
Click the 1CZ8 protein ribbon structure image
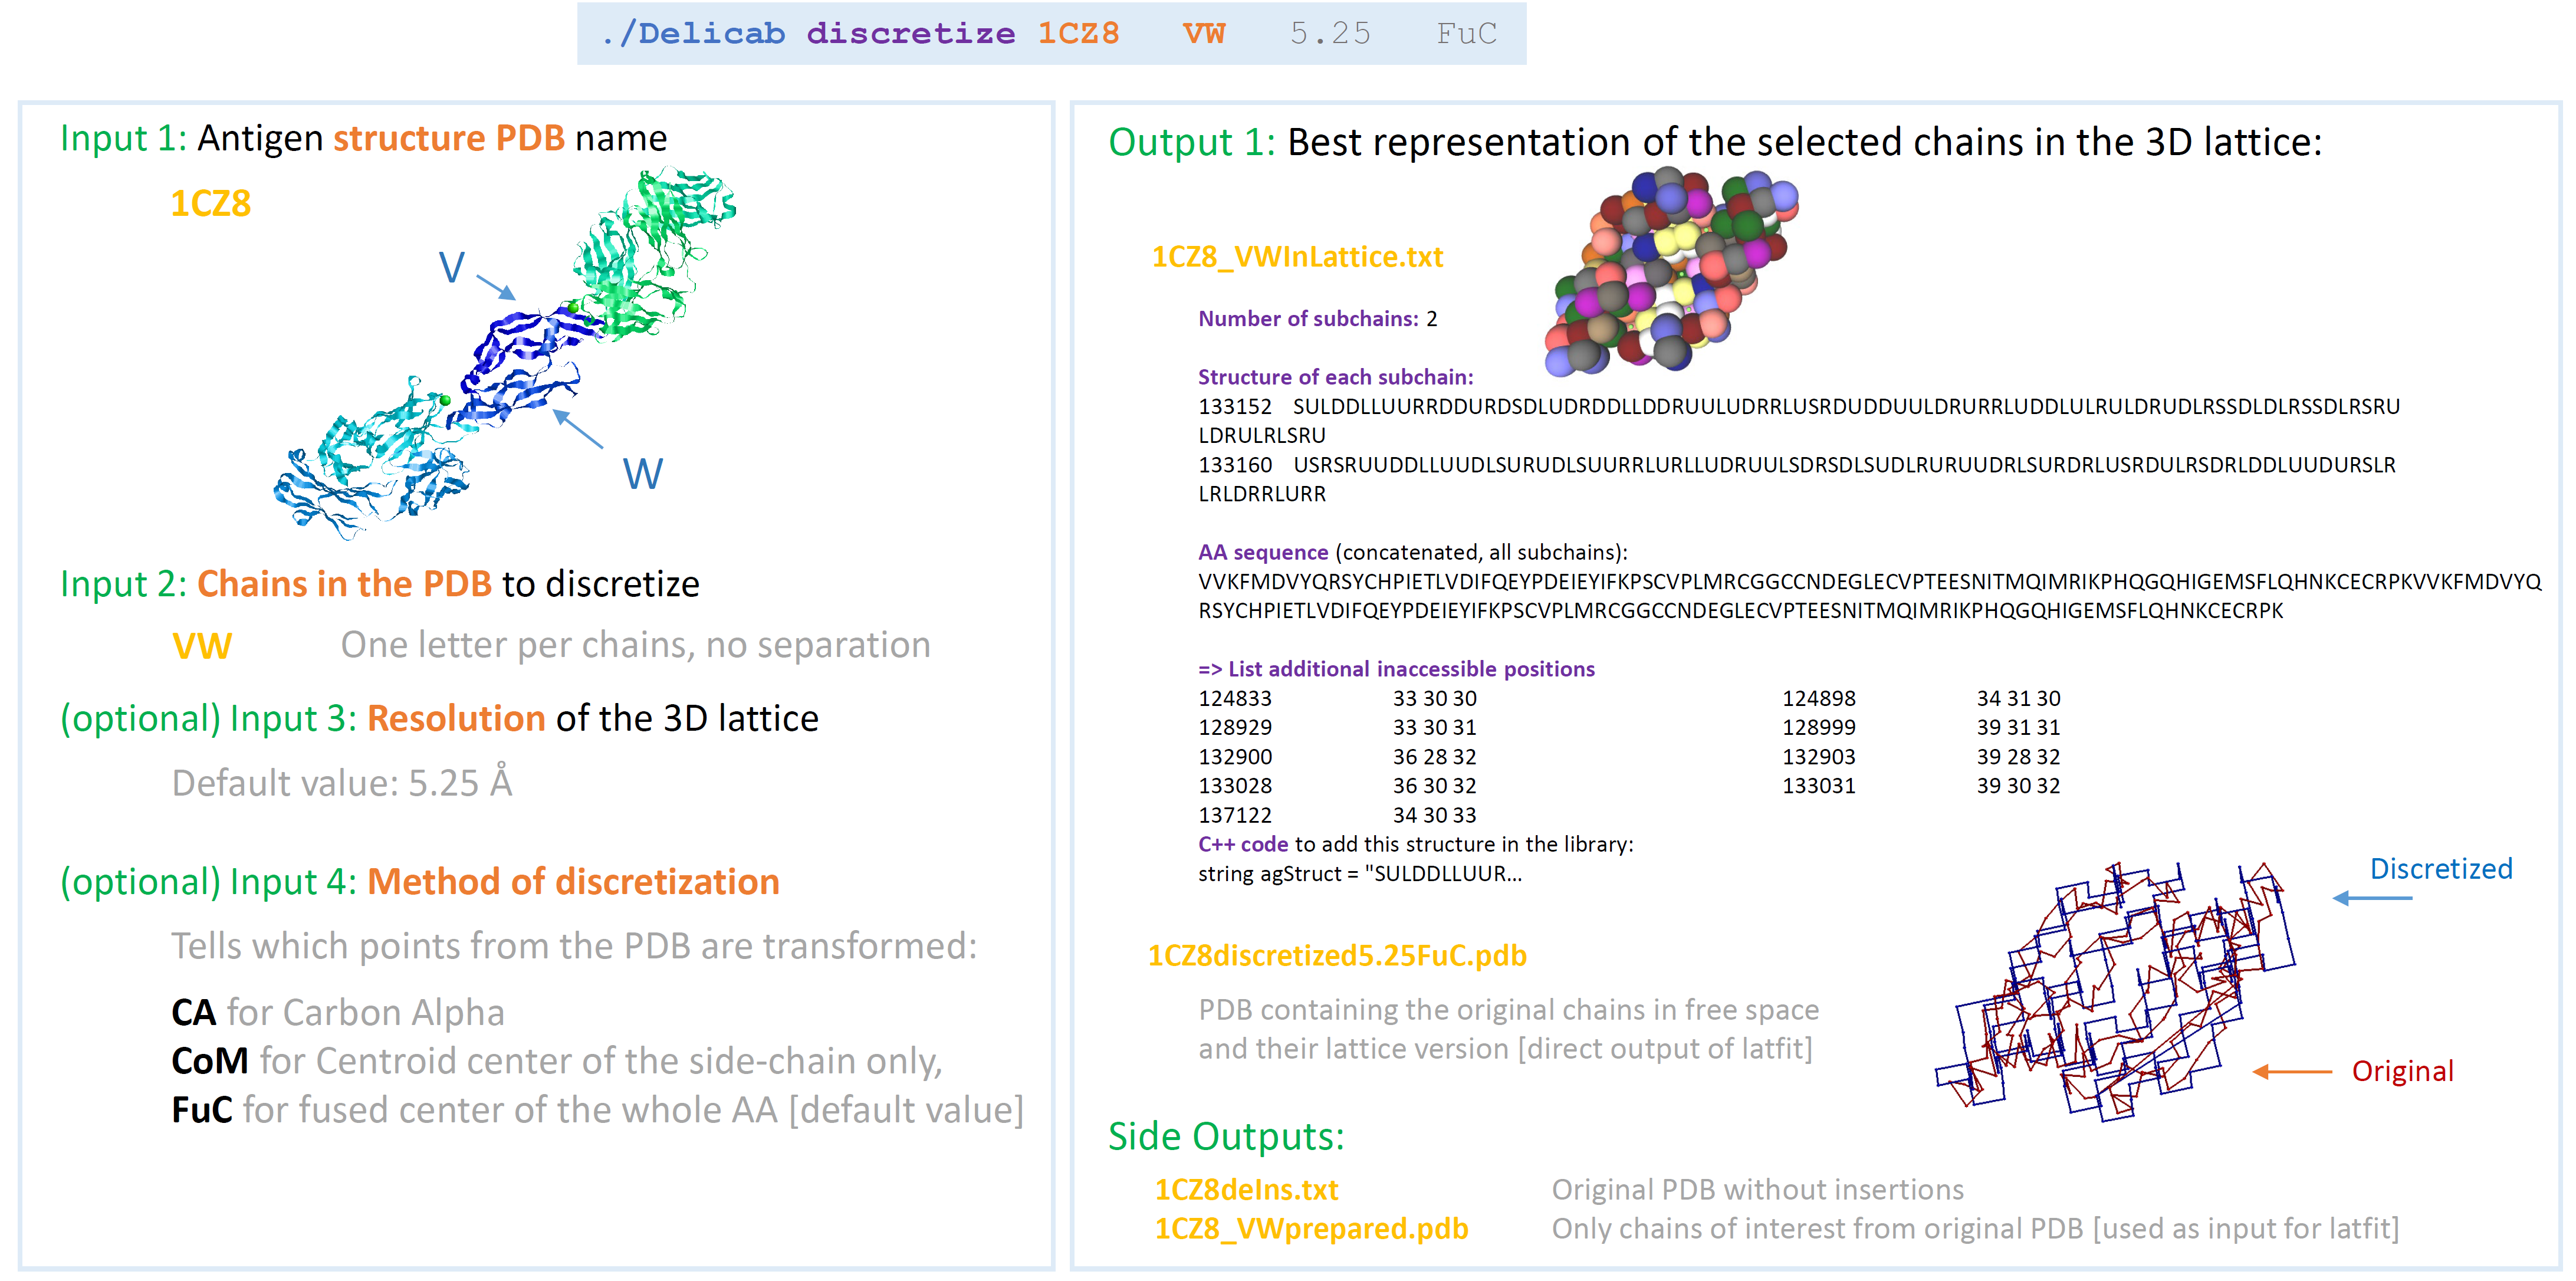click(x=505, y=355)
